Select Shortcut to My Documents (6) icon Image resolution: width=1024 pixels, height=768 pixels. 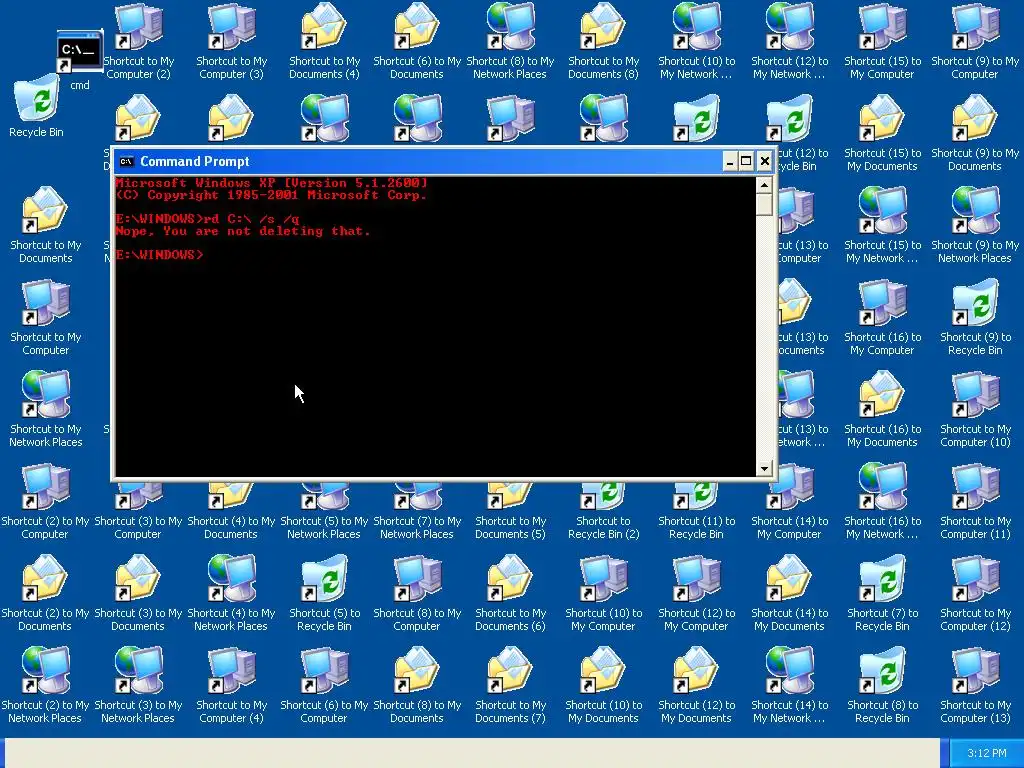(x=510, y=579)
